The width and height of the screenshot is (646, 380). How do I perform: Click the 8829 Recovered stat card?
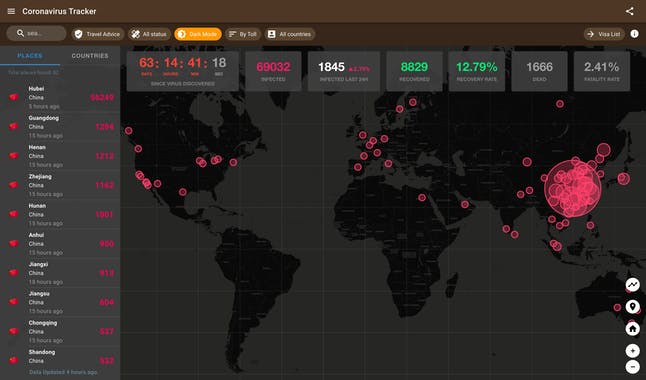click(414, 71)
